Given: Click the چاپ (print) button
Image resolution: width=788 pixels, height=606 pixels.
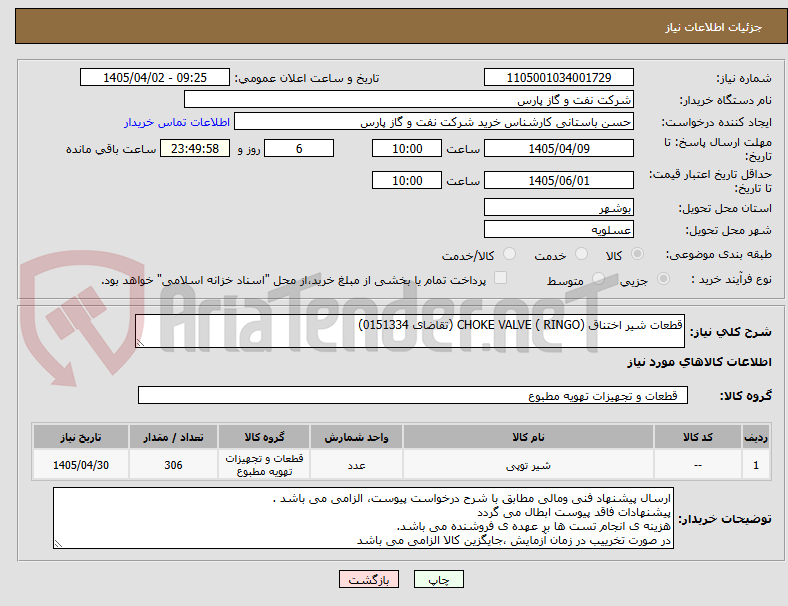Looking at the screenshot, I should tap(438, 579).
